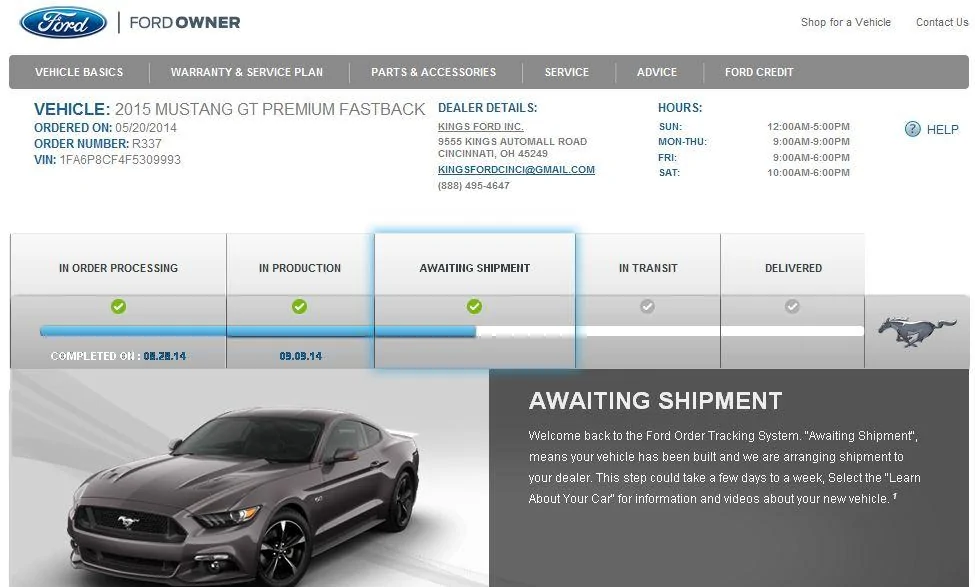Image resolution: width=975 pixels, height=587 pixels.
Task: Click the Awaiting Shipment panel heading
Action: tap(655, 401)
